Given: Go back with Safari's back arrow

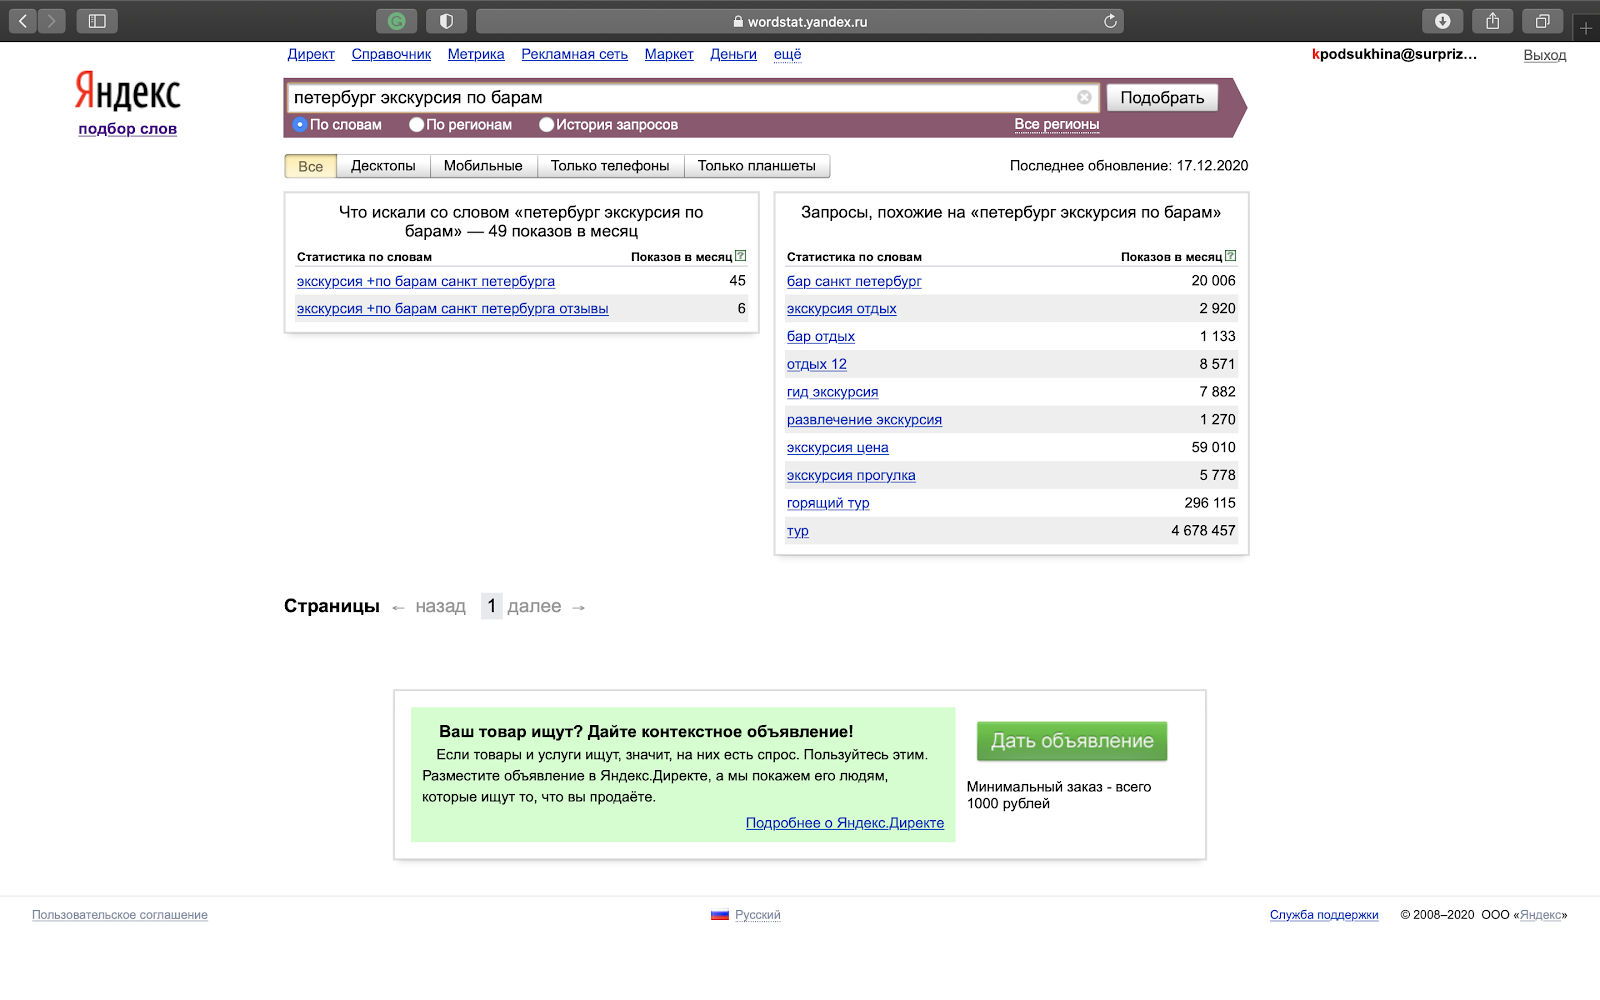Looking at the screenshot, I should pos(23,21).
